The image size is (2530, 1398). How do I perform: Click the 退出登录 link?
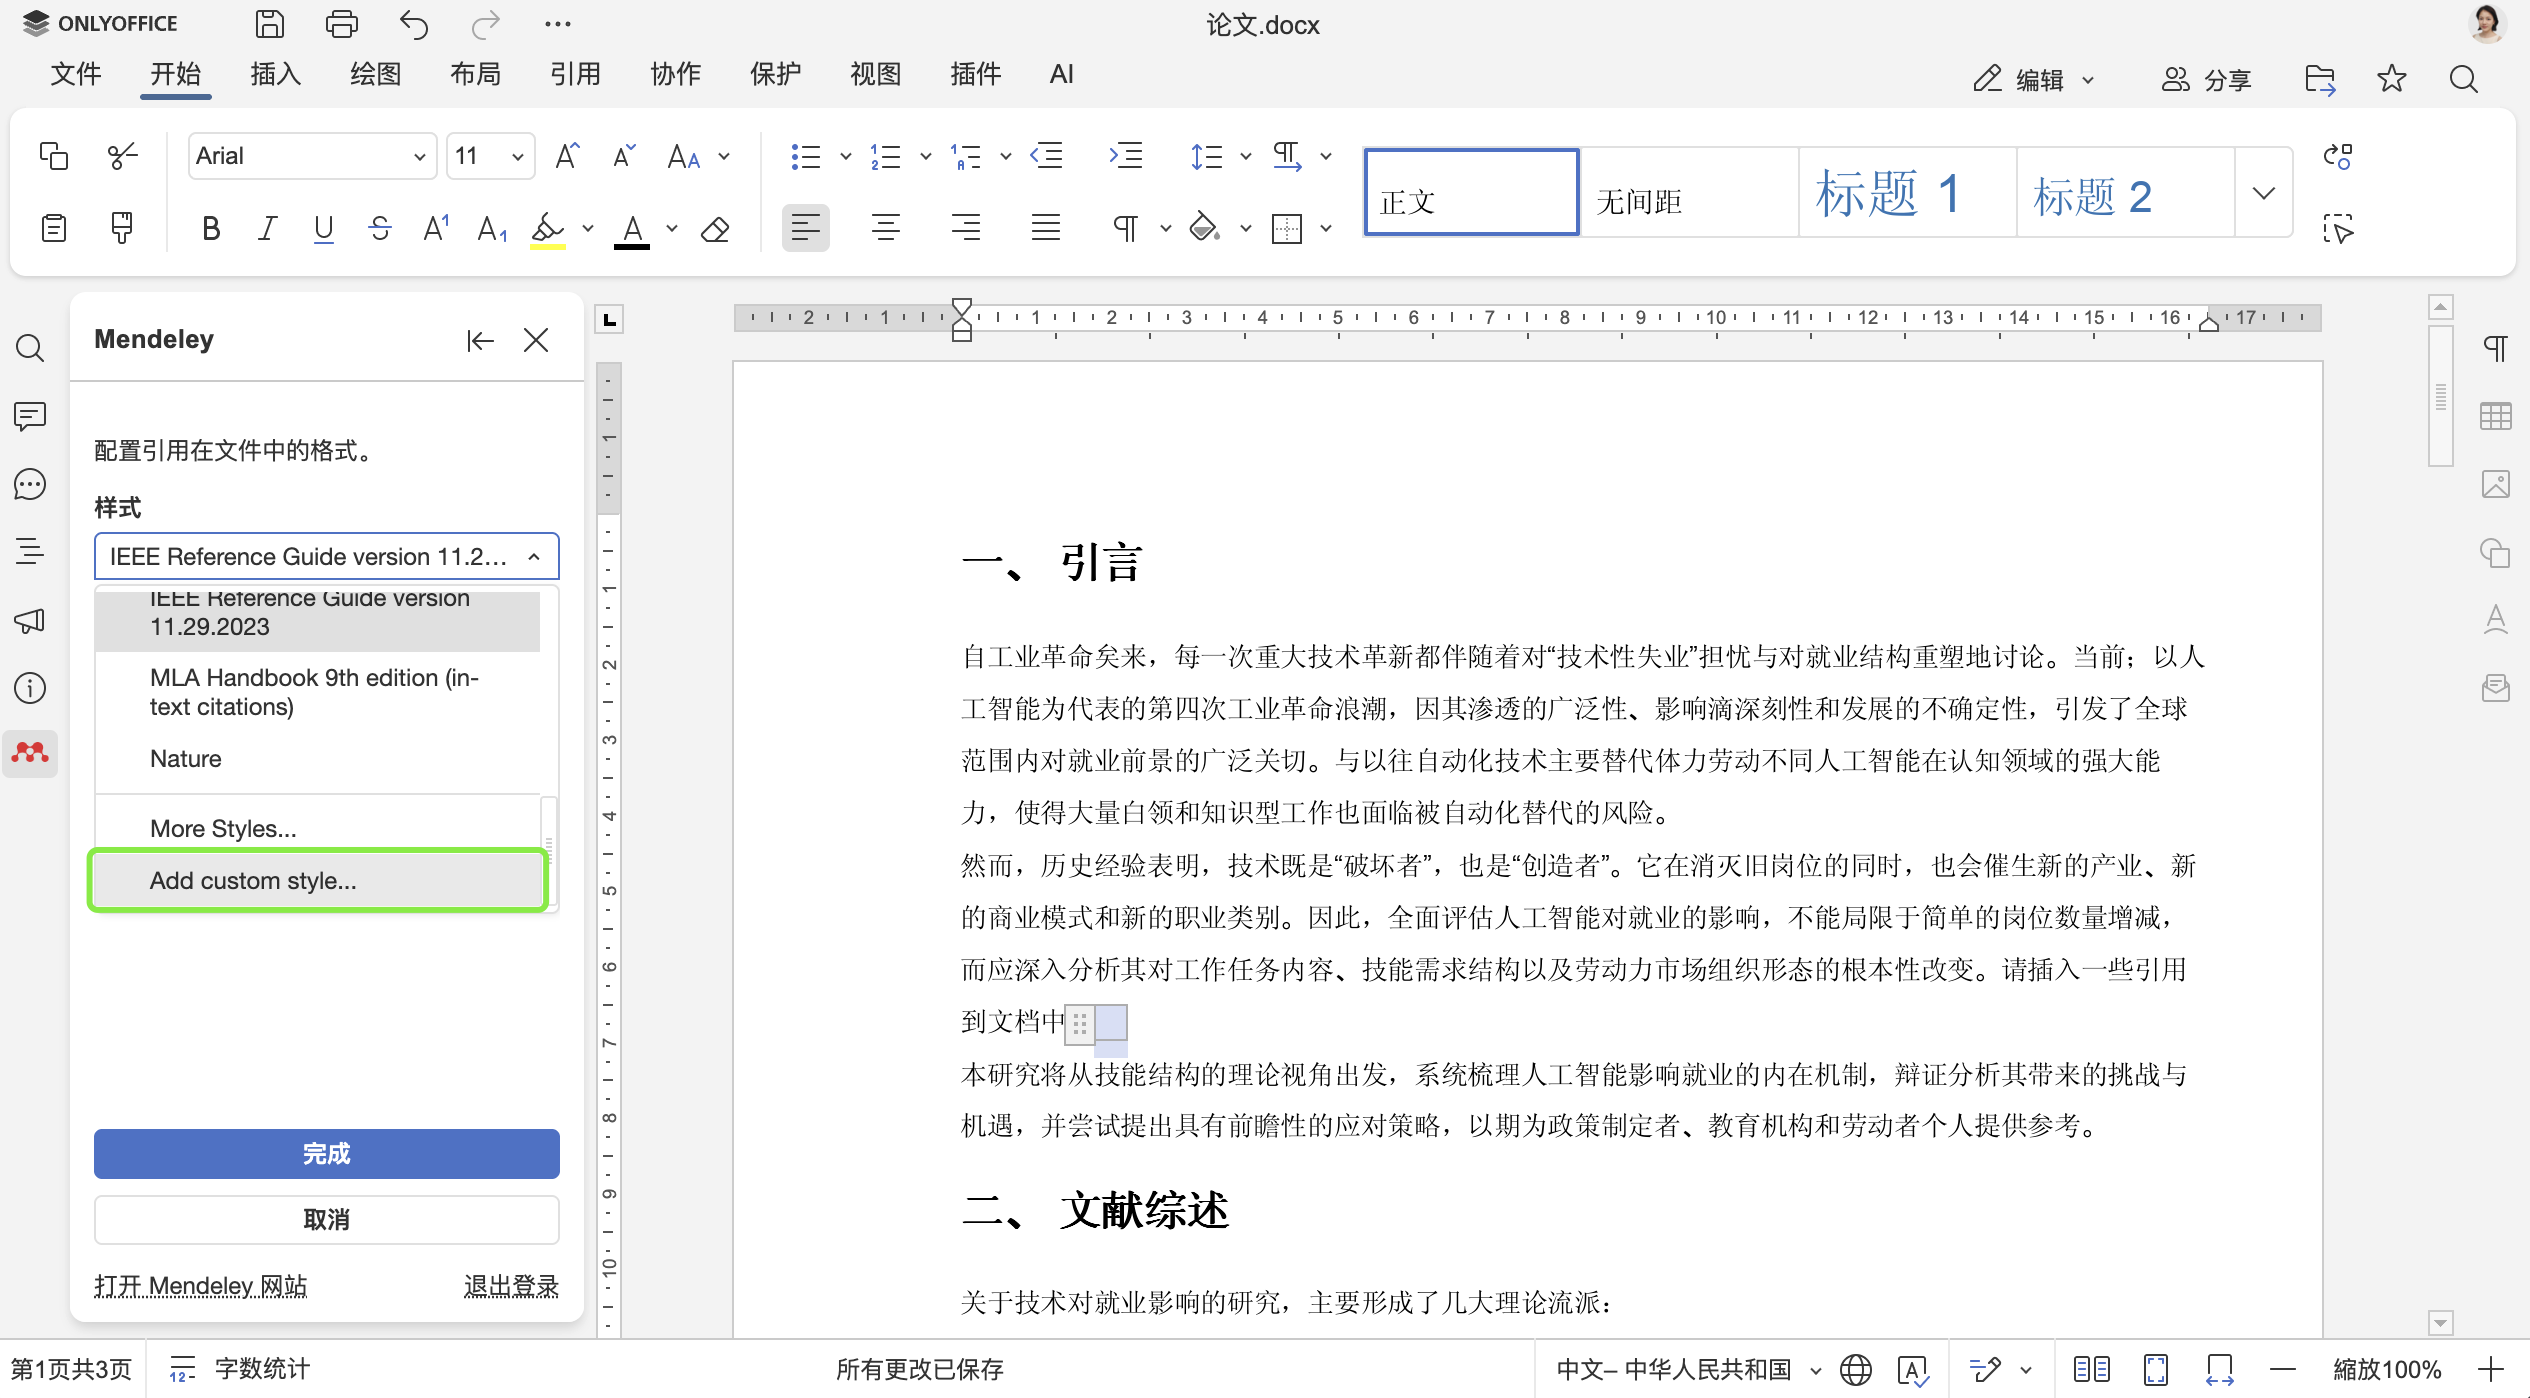pyautogui.click(x=511, y=1286)
